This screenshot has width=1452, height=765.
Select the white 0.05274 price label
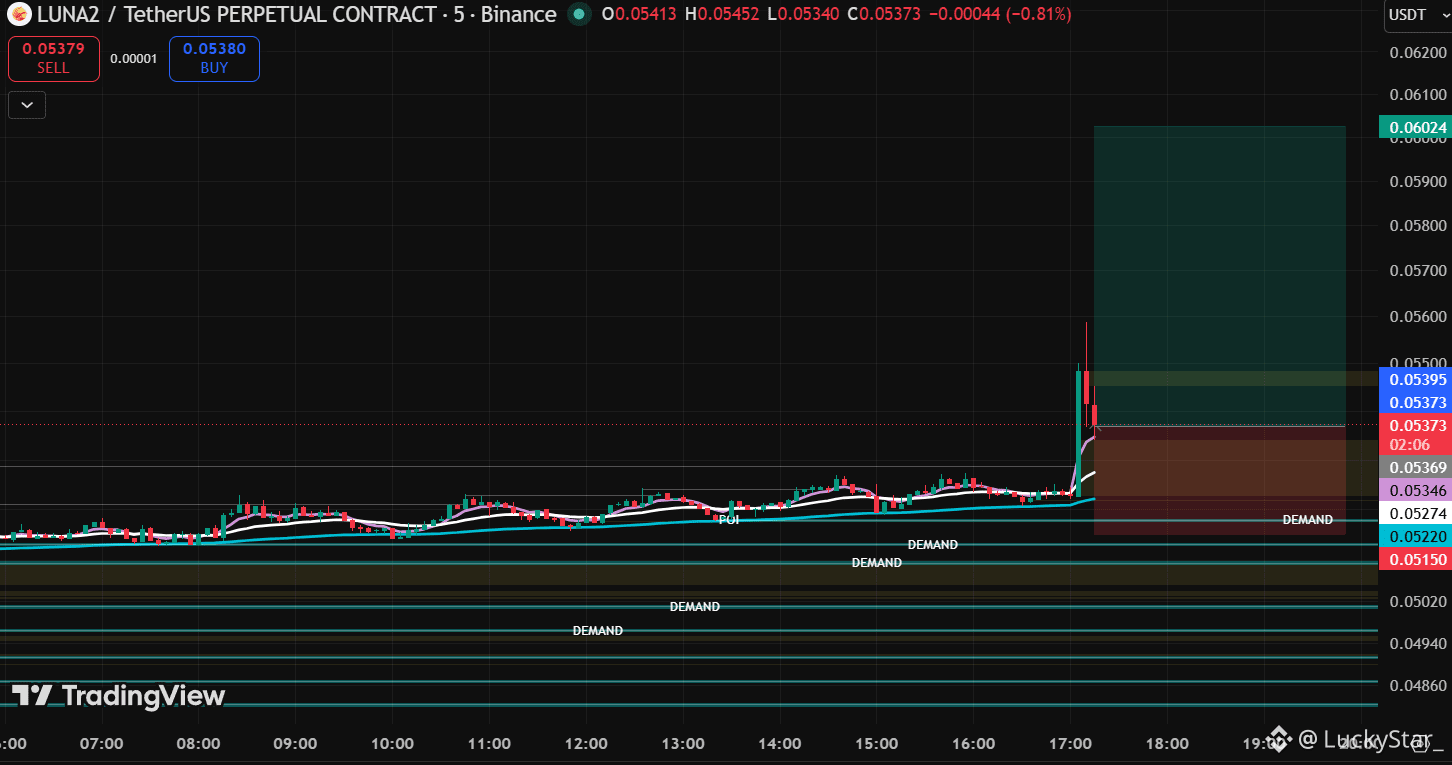point(1415,513)
